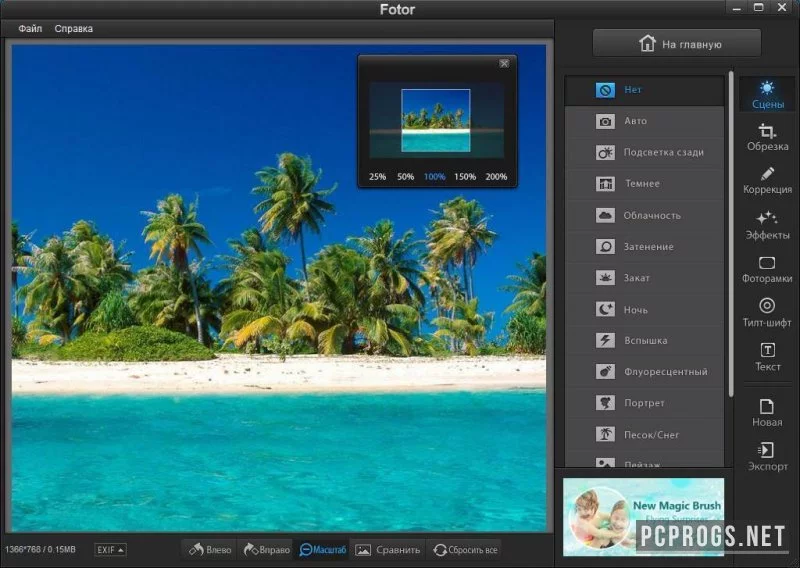Choose 'Подсветка сзади' scene icon

click(x=605, y=153)
